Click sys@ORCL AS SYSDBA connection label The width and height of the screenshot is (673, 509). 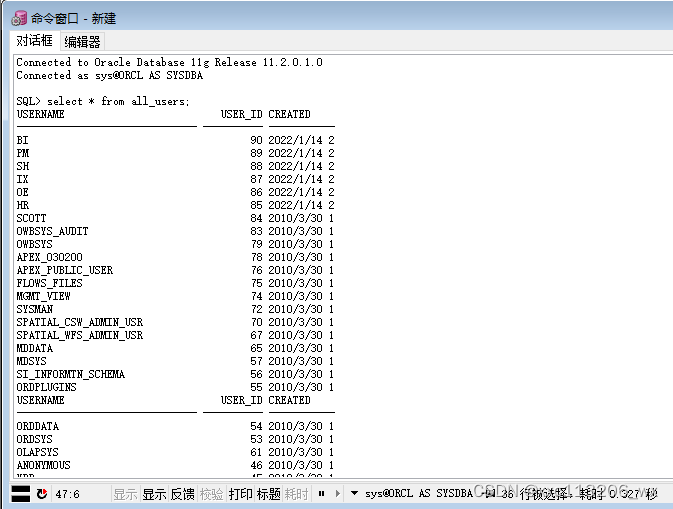tap(419, 494)
